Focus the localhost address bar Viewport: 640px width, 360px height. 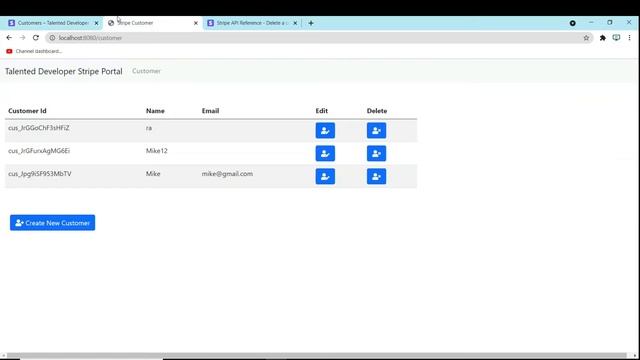point(318,38)
